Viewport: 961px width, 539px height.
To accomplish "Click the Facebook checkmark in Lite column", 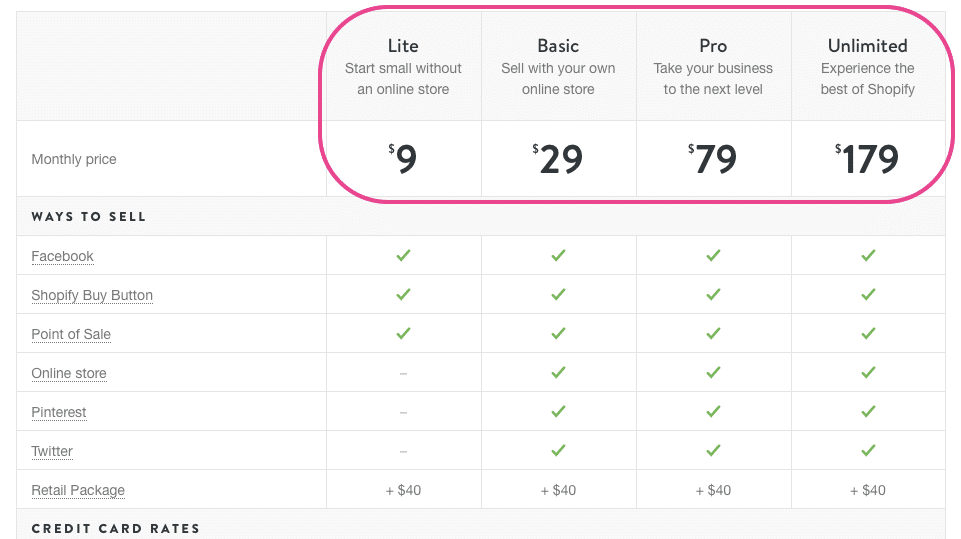I will (x=403, y=256).
